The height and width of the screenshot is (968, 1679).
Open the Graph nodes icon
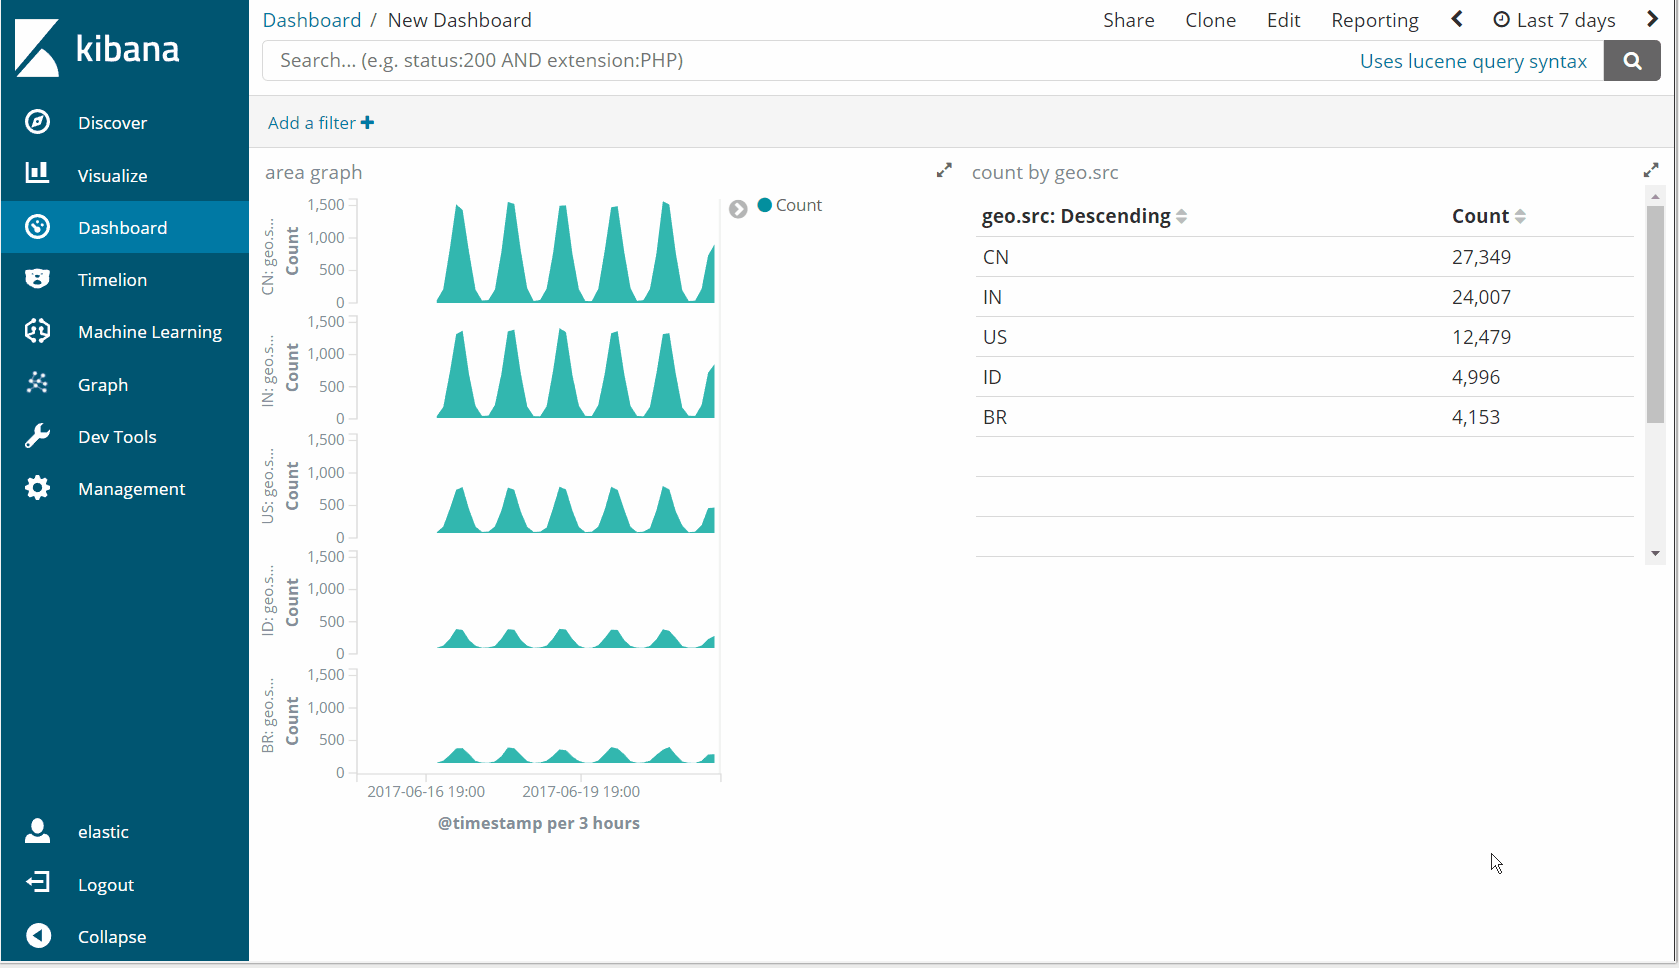(37, 384)
